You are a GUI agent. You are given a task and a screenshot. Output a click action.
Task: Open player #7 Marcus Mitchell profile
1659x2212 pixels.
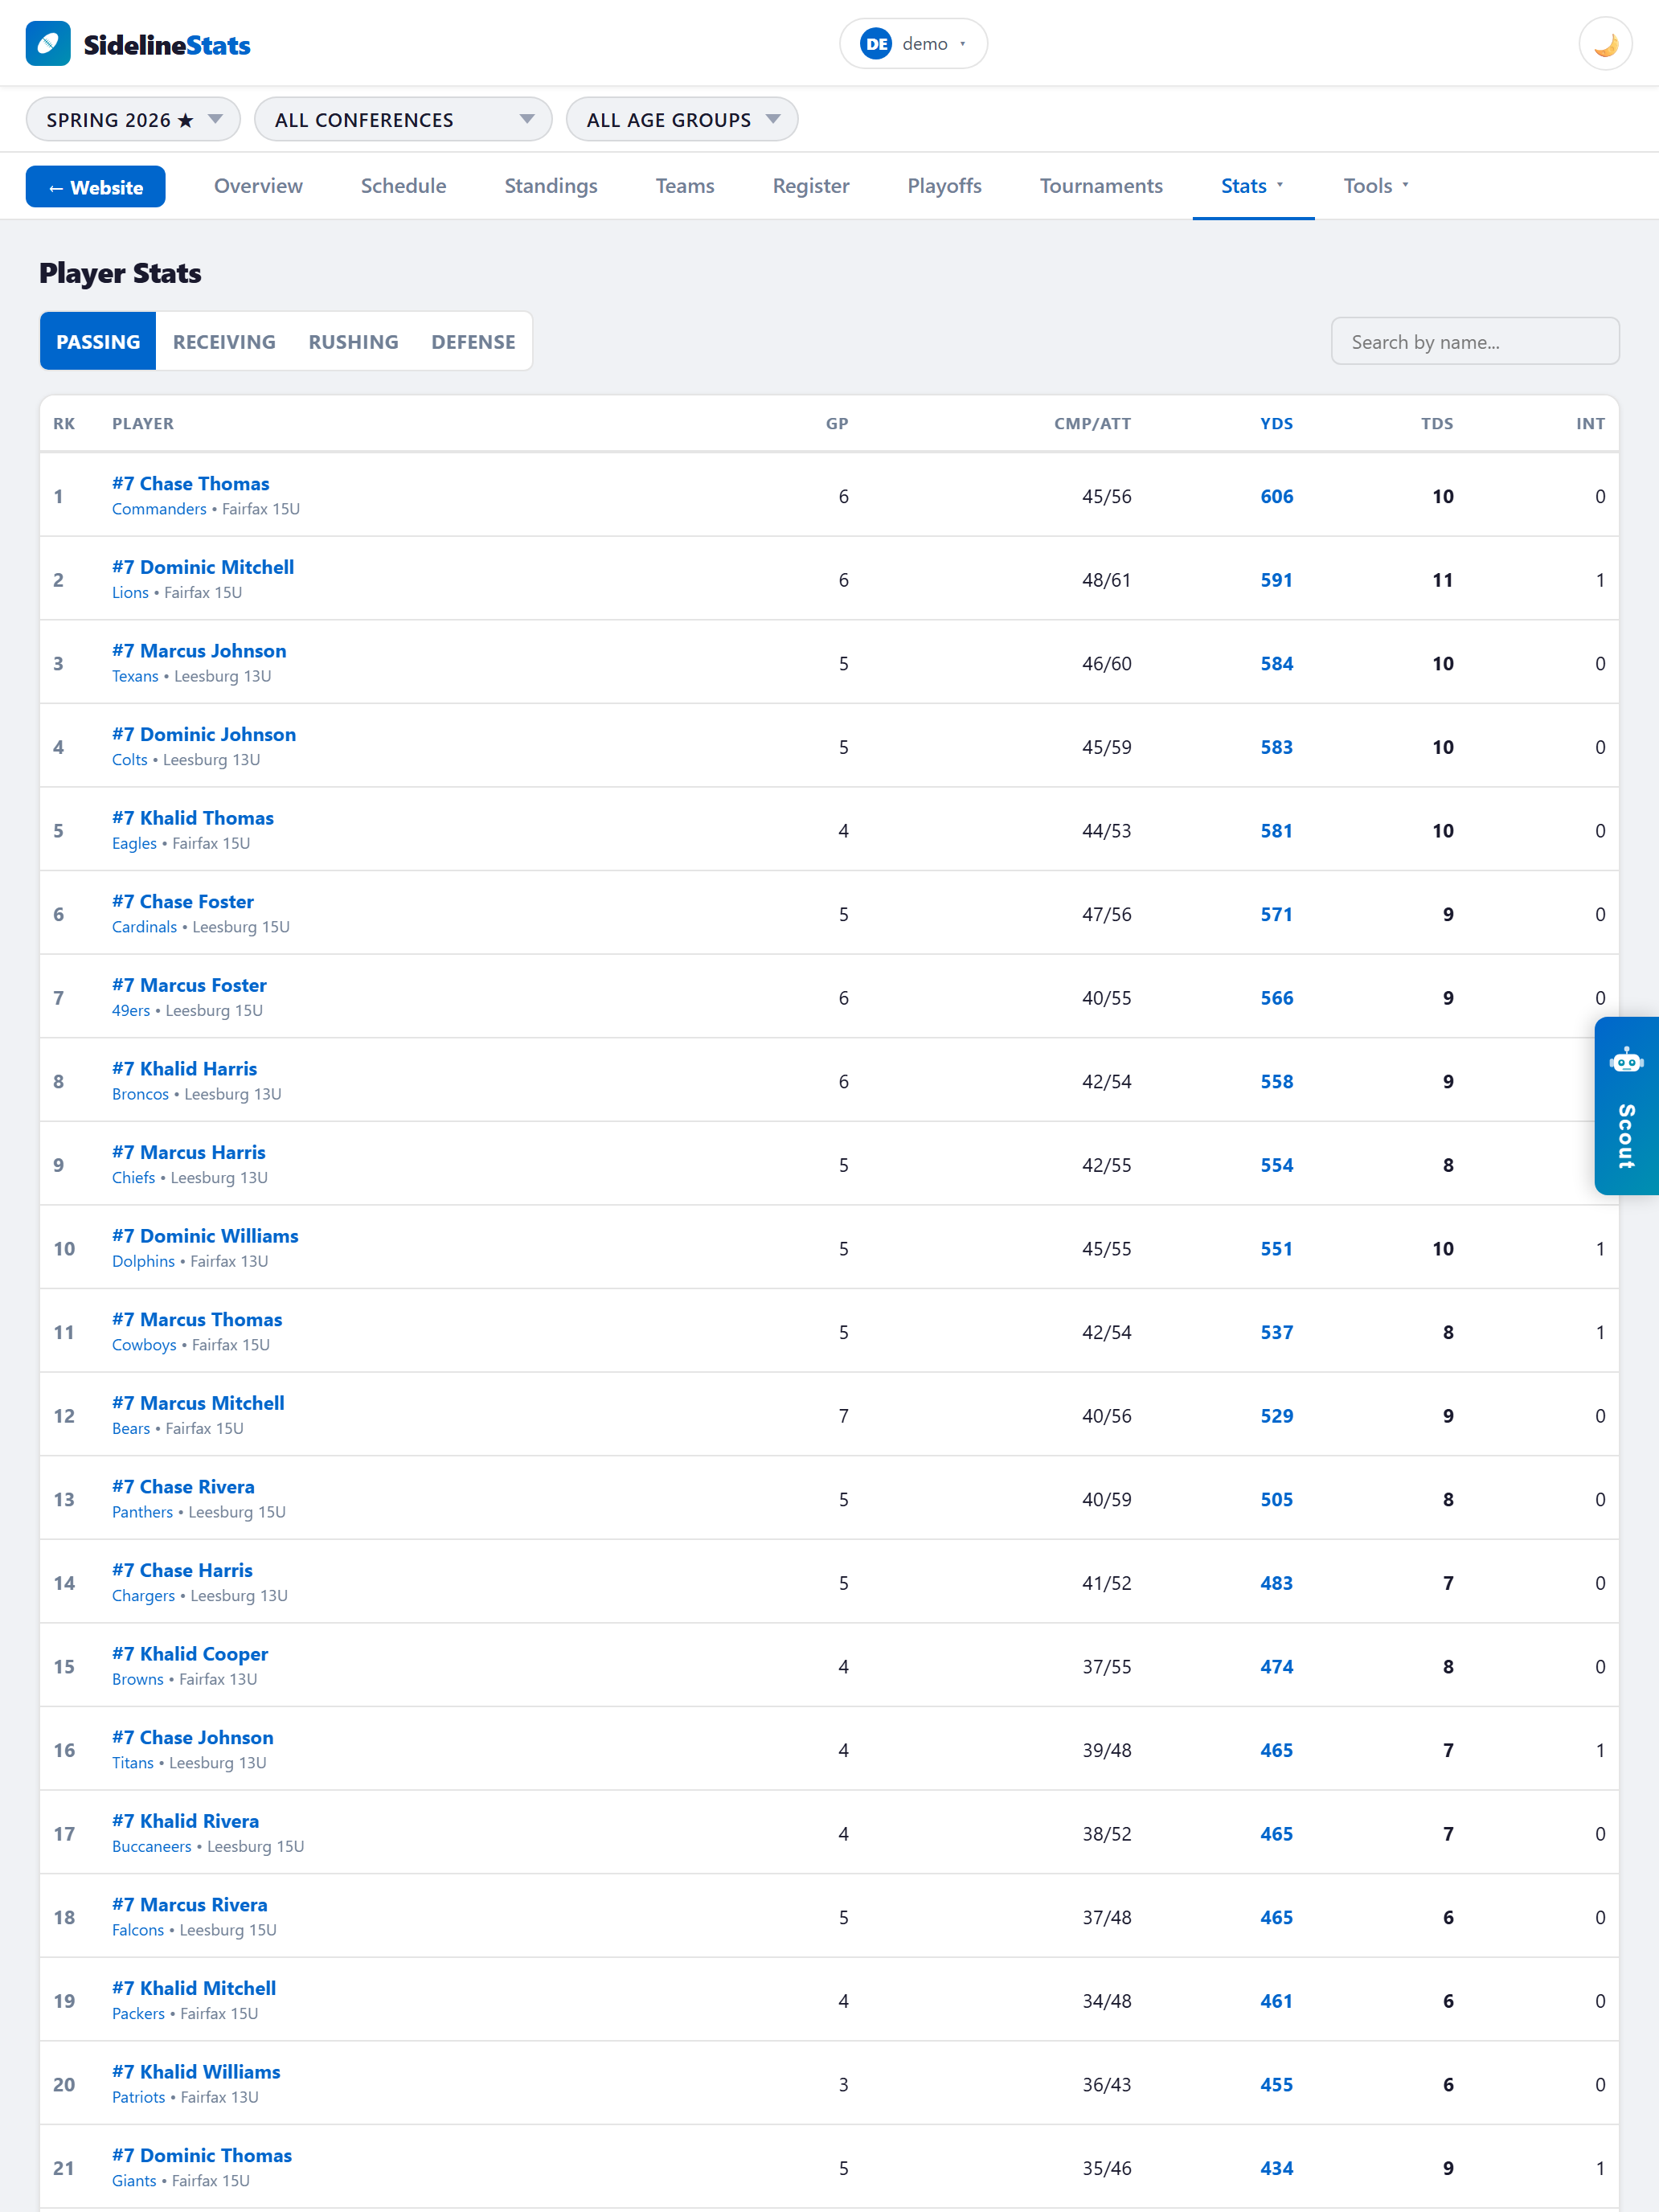198,1403
